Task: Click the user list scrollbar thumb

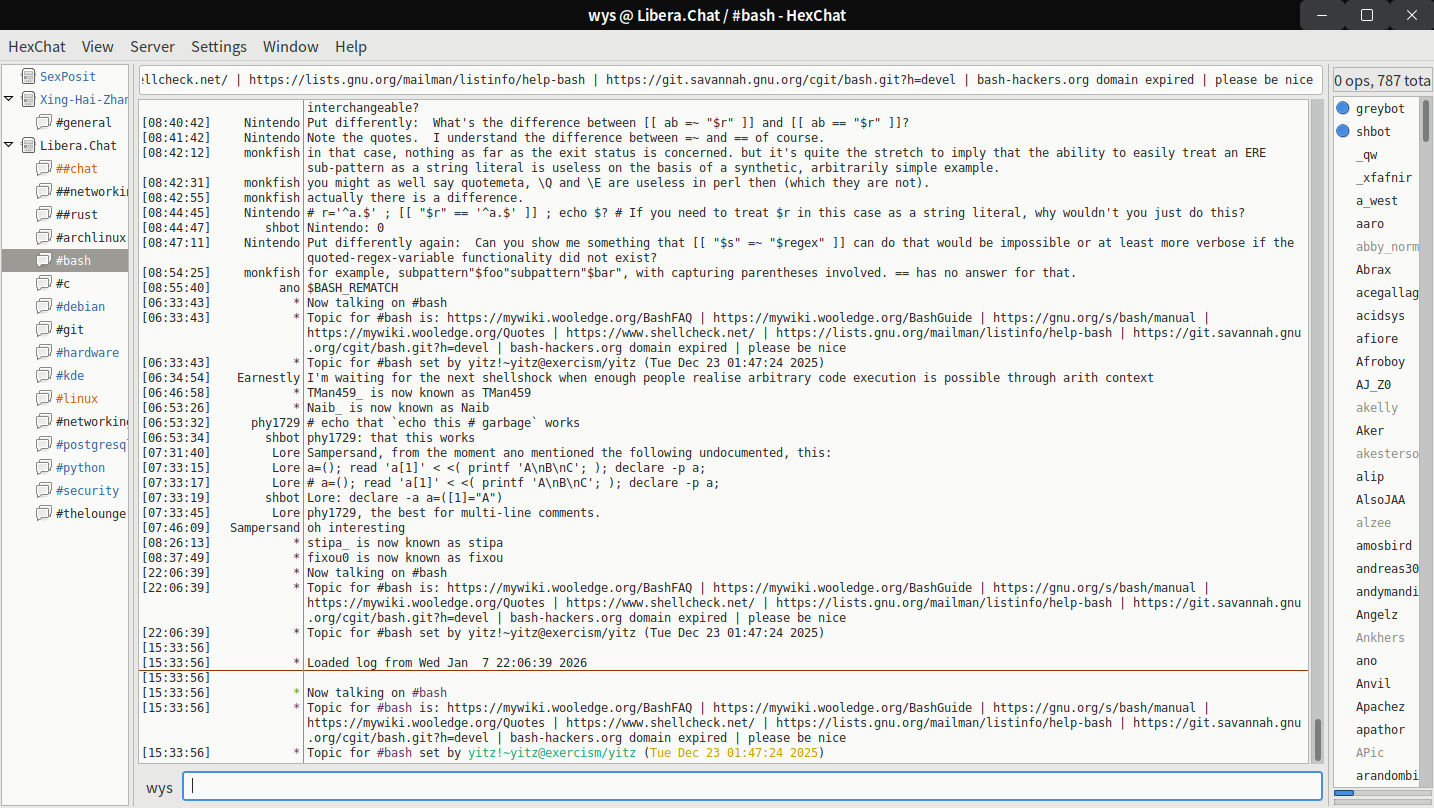Action: coord(1344,793)
